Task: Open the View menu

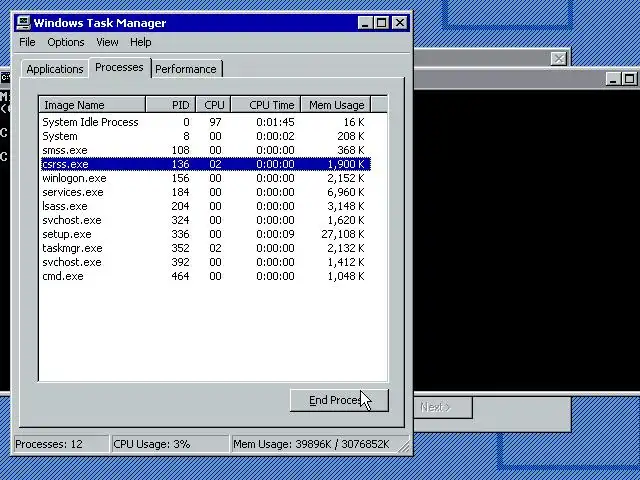Action: [107, 42]
